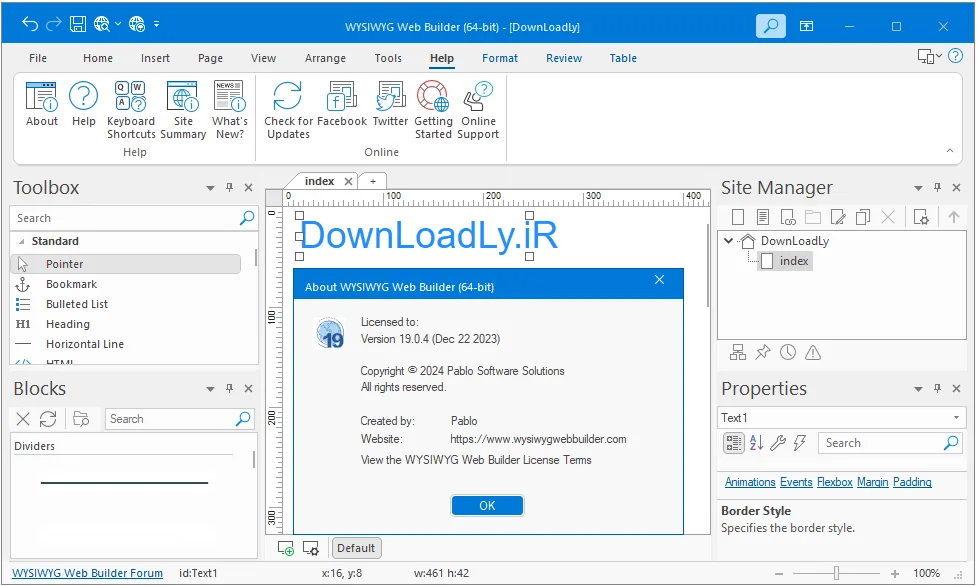Click the Blocks delete X icon
The image size is (977, 586).
[x=23, y=419]
